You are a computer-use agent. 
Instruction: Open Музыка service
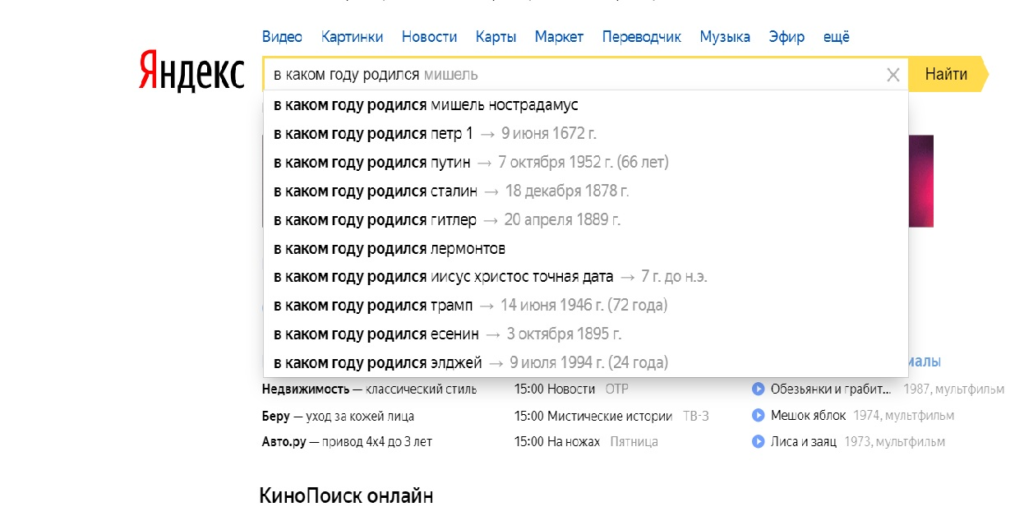(x=725, y=37)
